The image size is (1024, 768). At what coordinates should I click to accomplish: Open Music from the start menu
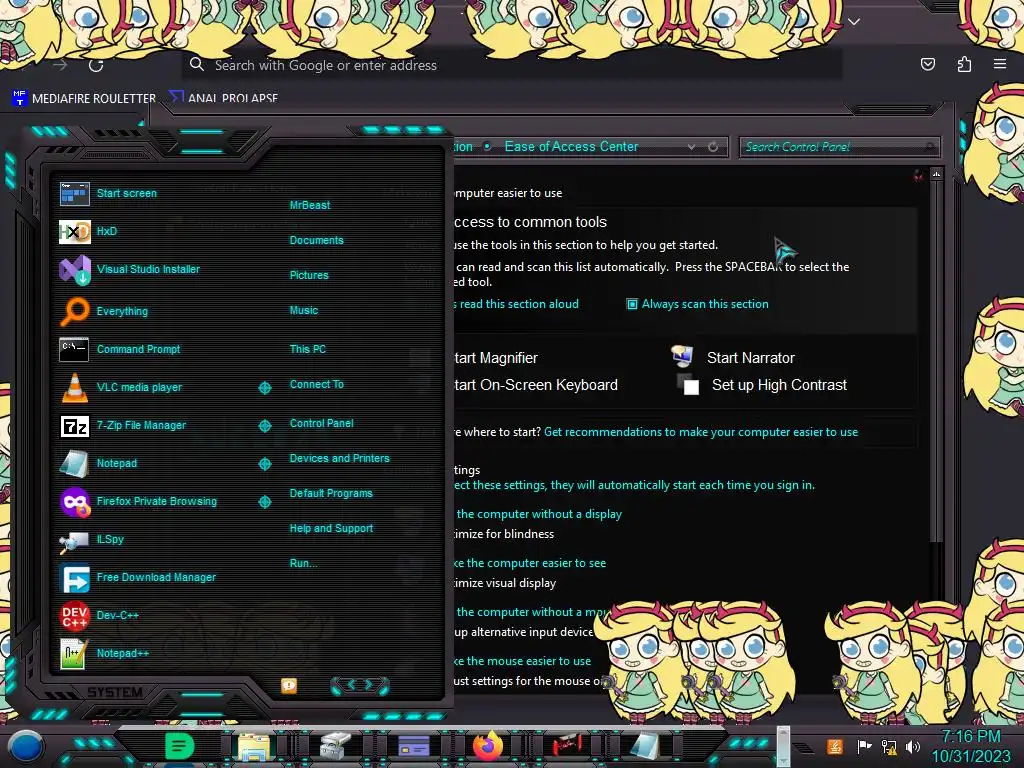tap(304, 310)
